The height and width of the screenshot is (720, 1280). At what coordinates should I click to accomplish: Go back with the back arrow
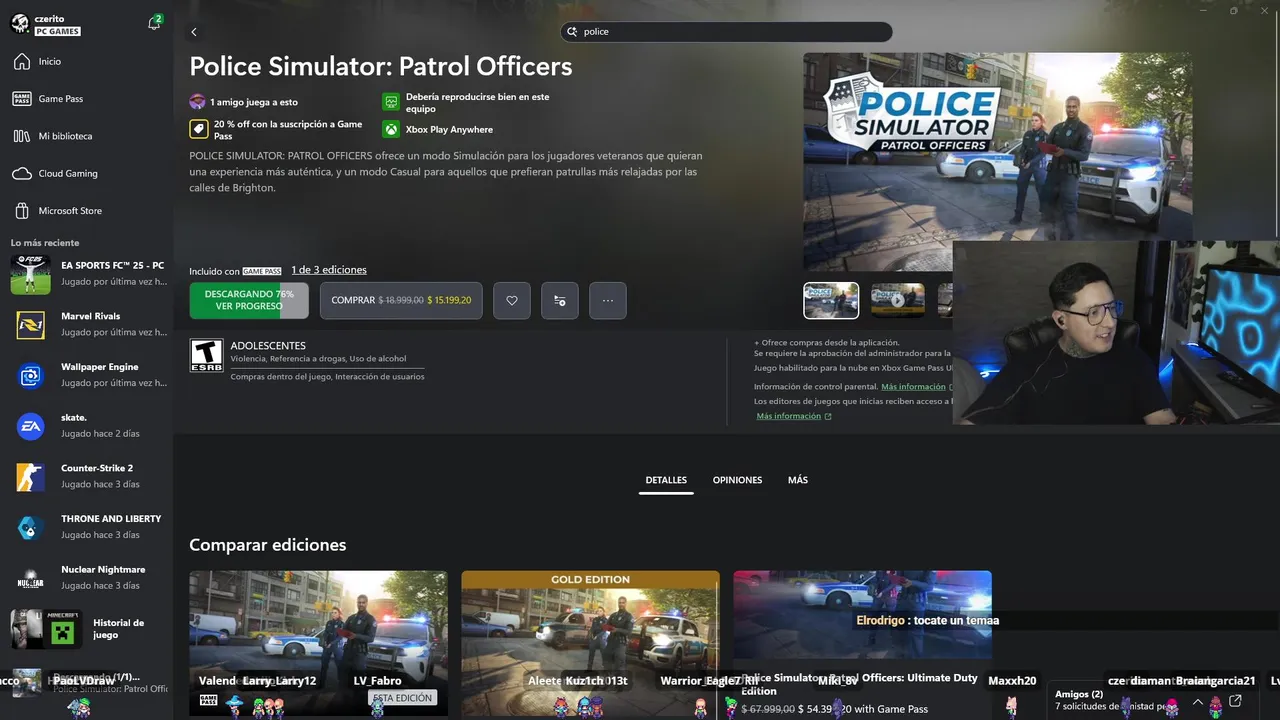click(x=194, y=32)
